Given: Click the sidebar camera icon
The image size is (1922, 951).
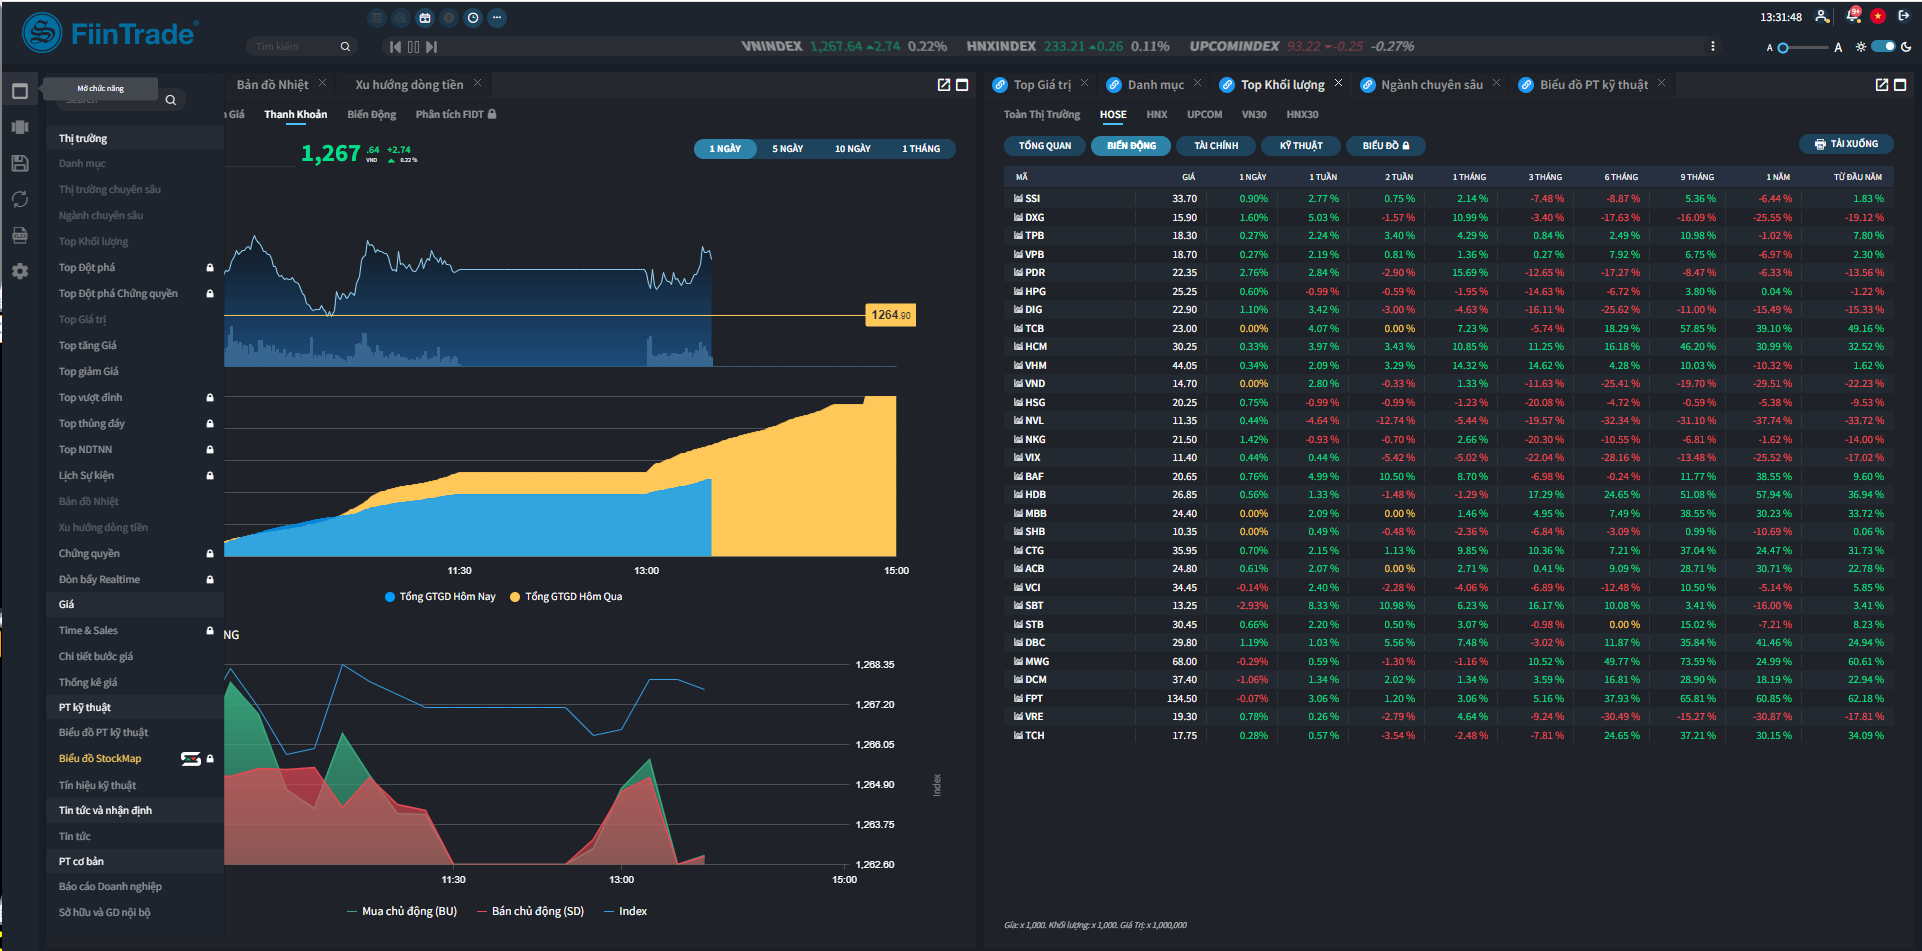Looking at the screenshot, I should point(20,127).
